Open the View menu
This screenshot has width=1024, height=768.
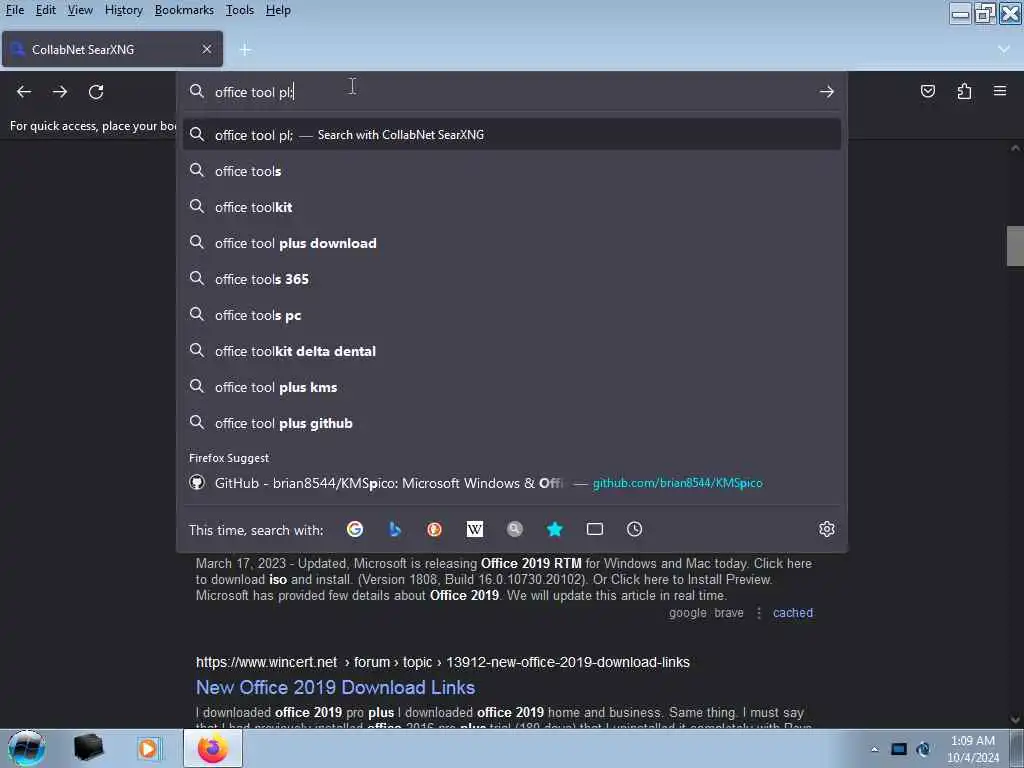point(80,10)
